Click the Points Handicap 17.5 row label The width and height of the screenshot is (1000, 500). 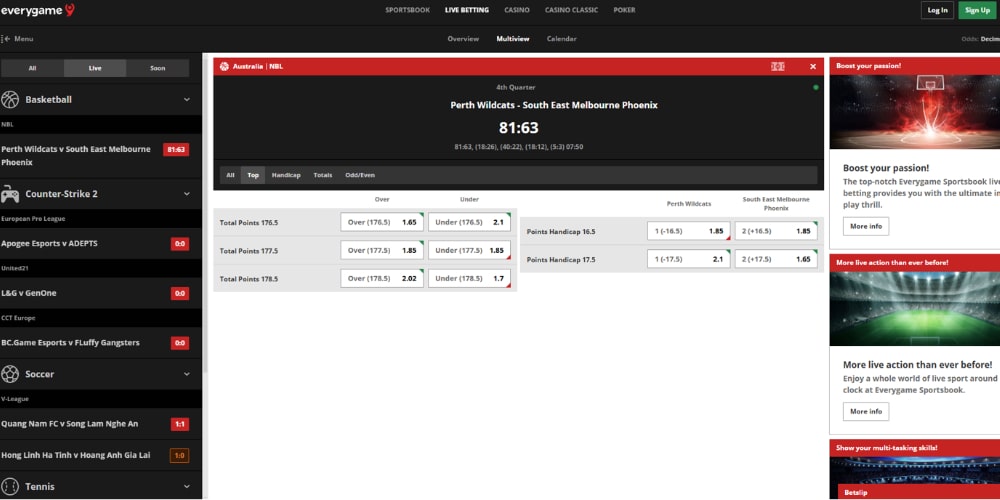tap(561, 260)
